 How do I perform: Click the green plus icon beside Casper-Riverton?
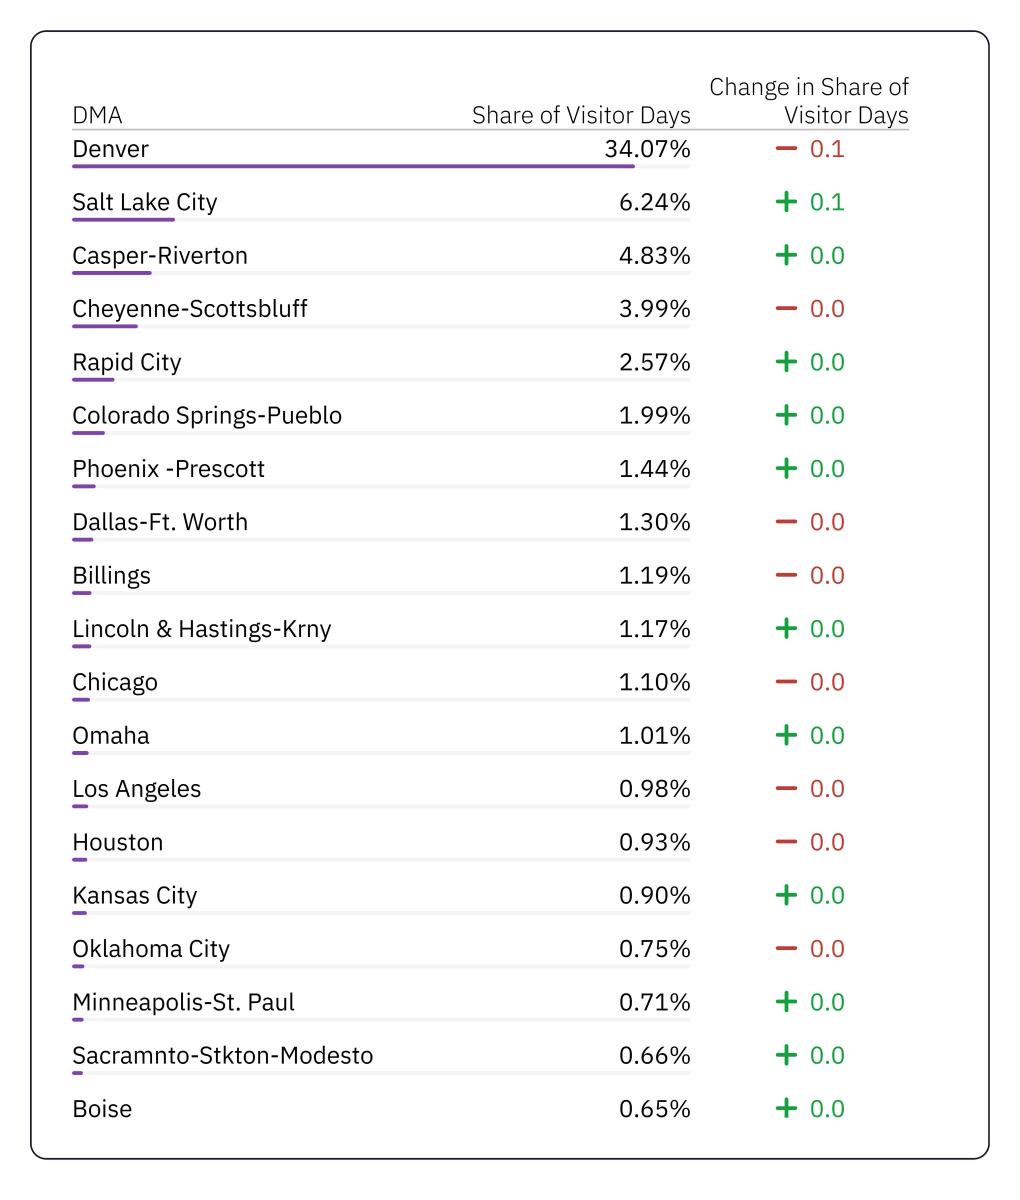pyautogui.click(x=786, y=255)
